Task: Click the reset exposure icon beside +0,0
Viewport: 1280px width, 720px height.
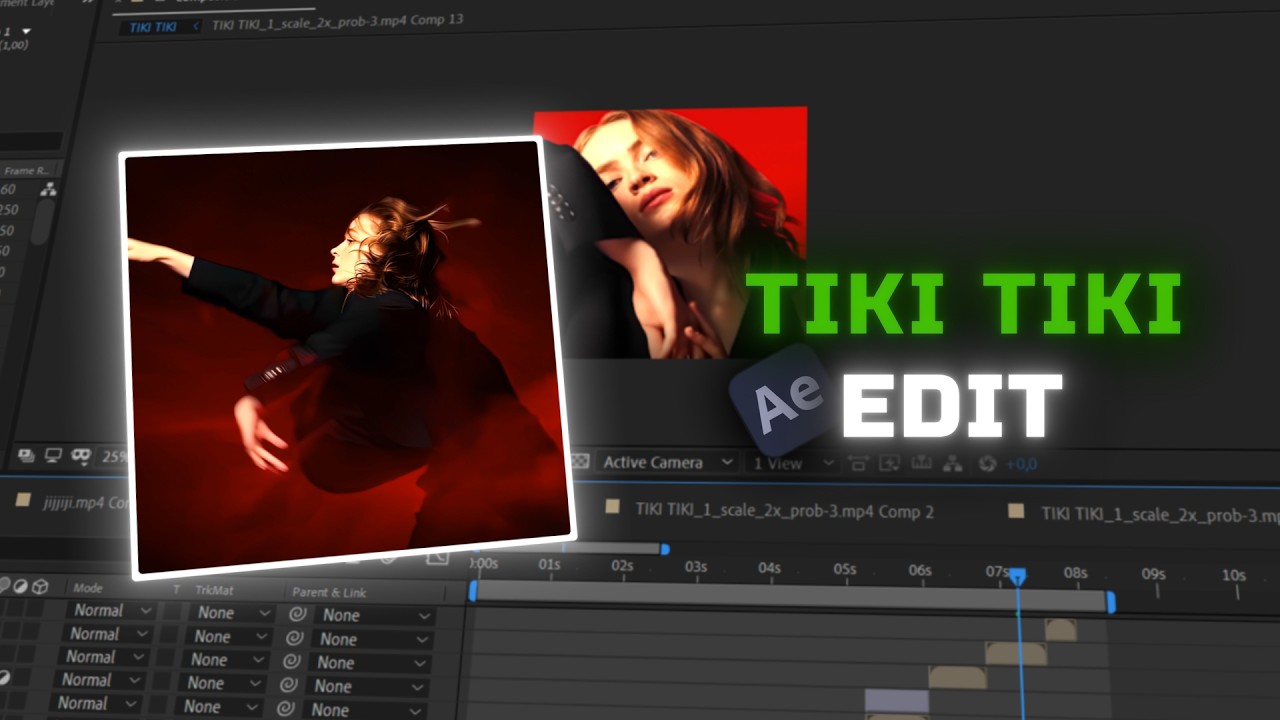Action: pyautogui.click(x=988, y=463)
